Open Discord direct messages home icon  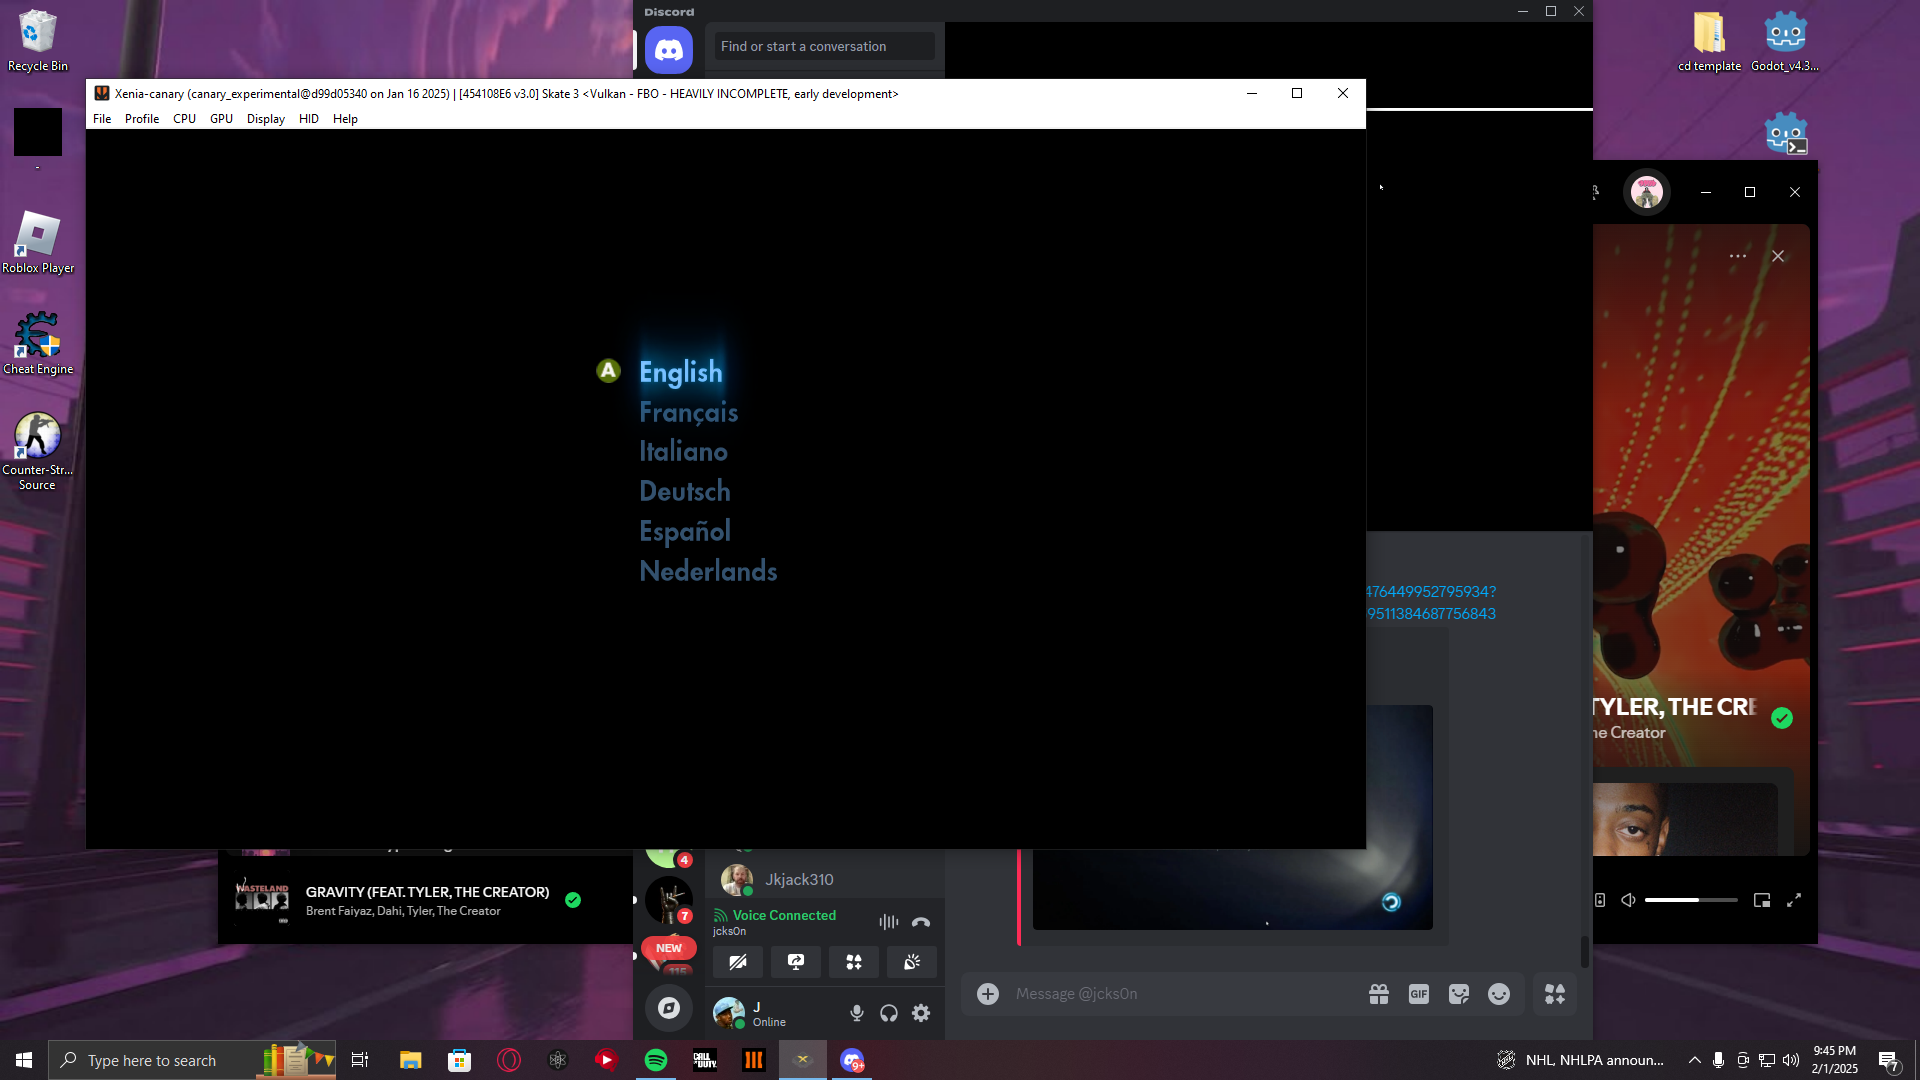(x=669, y=49)
